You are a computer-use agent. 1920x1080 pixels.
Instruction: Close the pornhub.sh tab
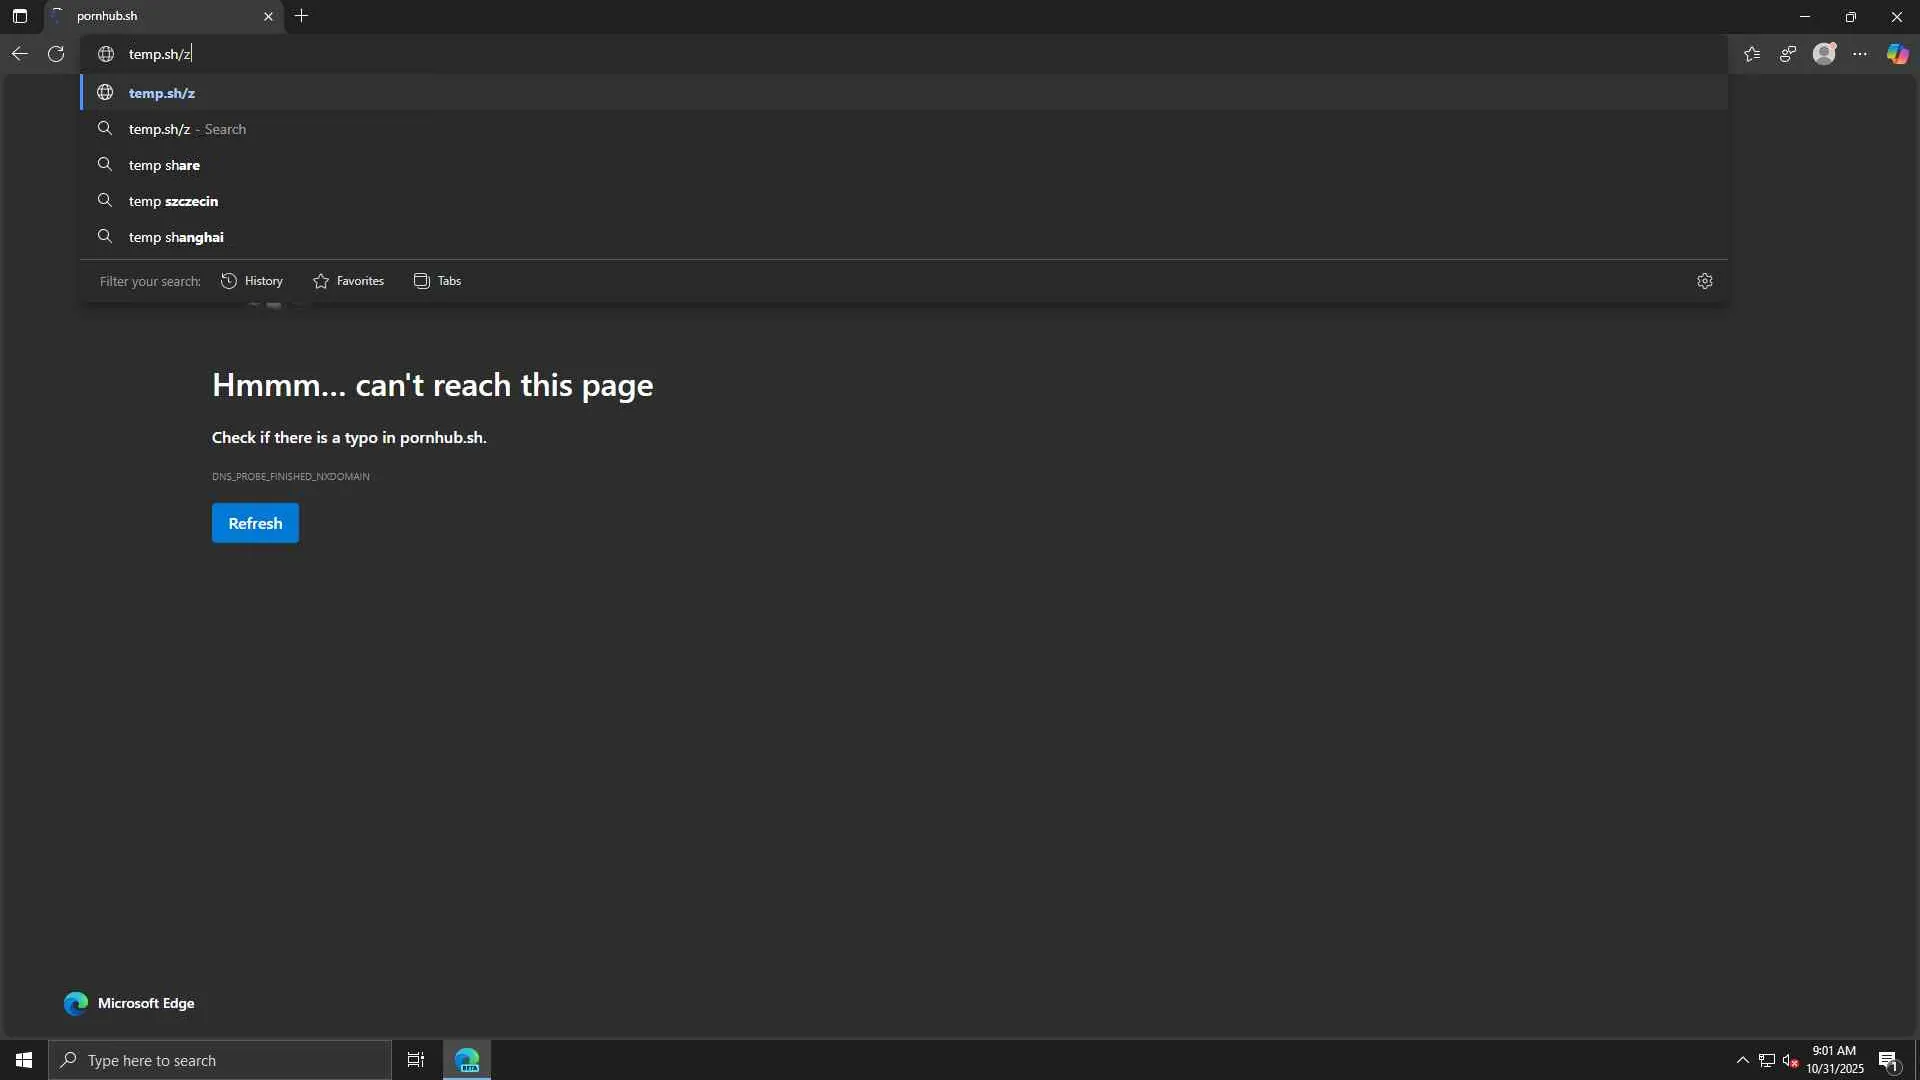pyautogui.click(x=268, y=16)
